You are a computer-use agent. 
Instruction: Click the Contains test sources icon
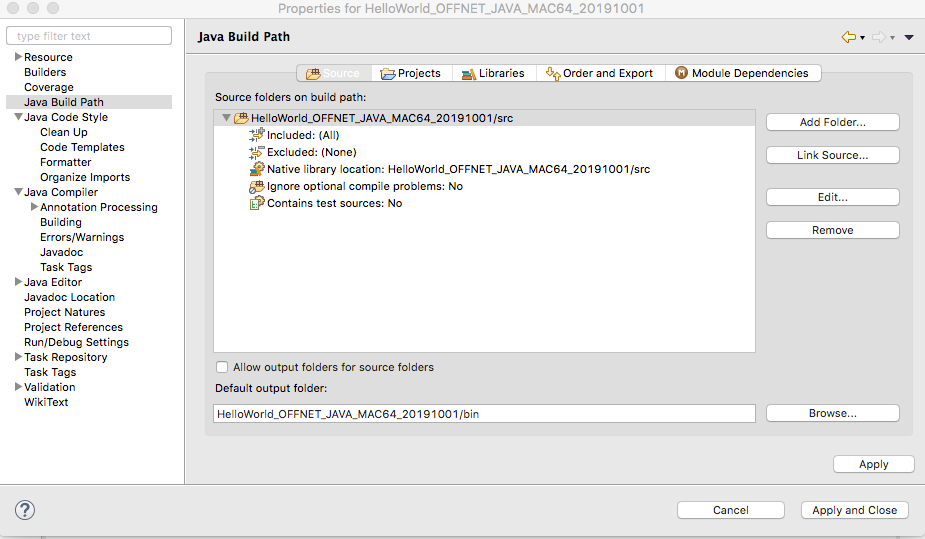pos(257,203)
